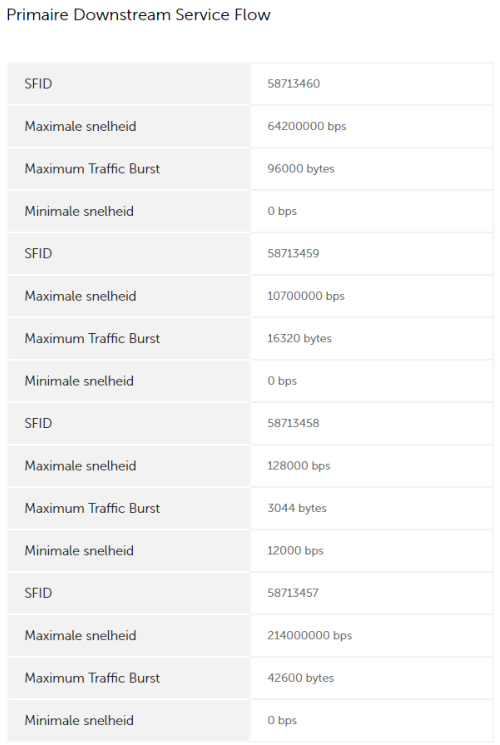The width and height of the screenshot is (500, 745).
Task: Click the 12000 bps minimale snelheid value
Action: tap(295, 551)
